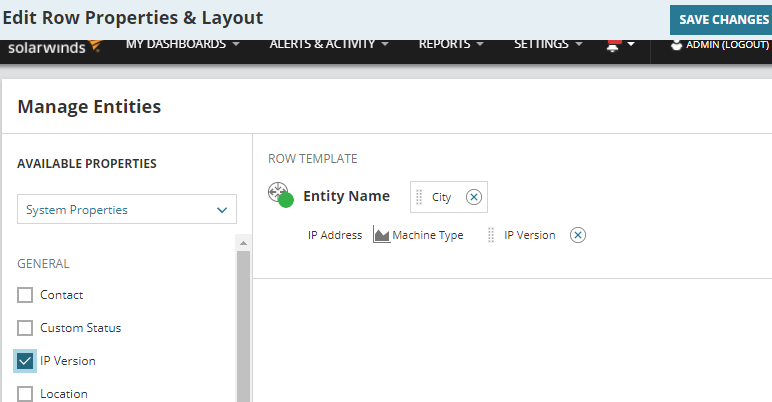
Task: Uncheck the IP Version checkbox
Action: (x=25, y=361)
